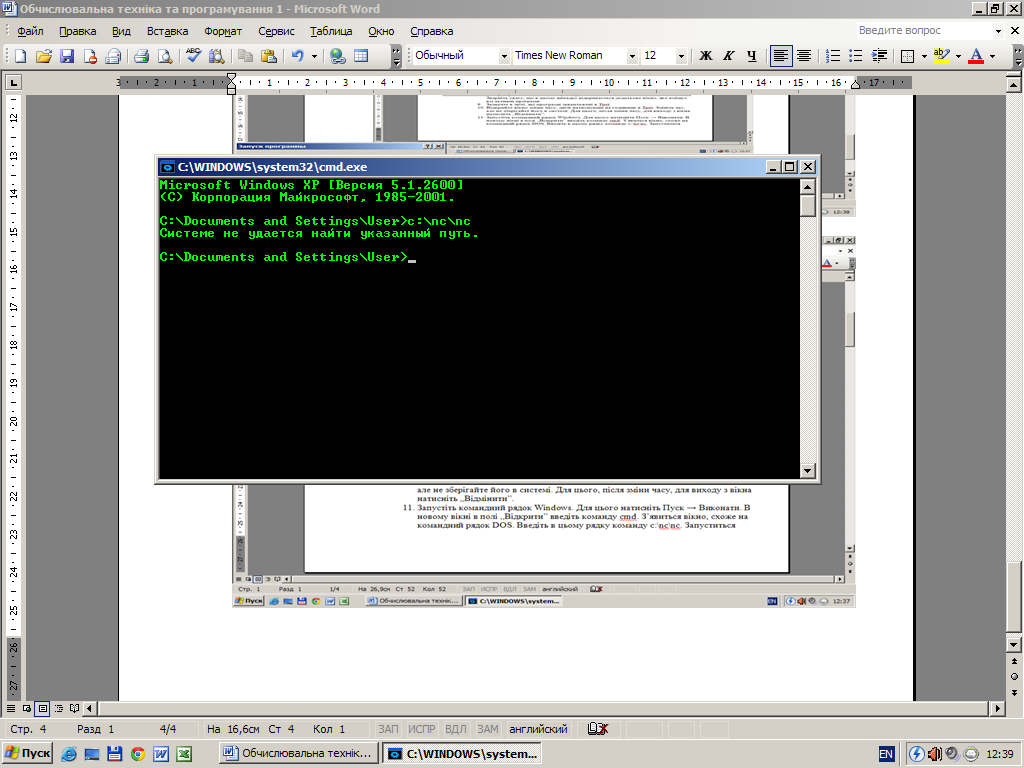
Task: Toggle ИСПР track changes in status bar
Action: coord(422,729)
